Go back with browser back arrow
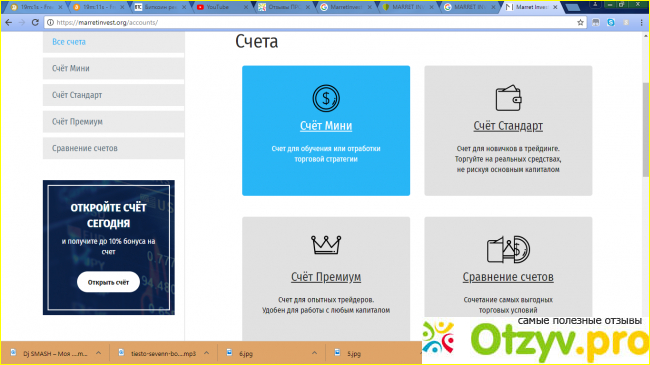The image size is (650, 365). coord(9,22)
